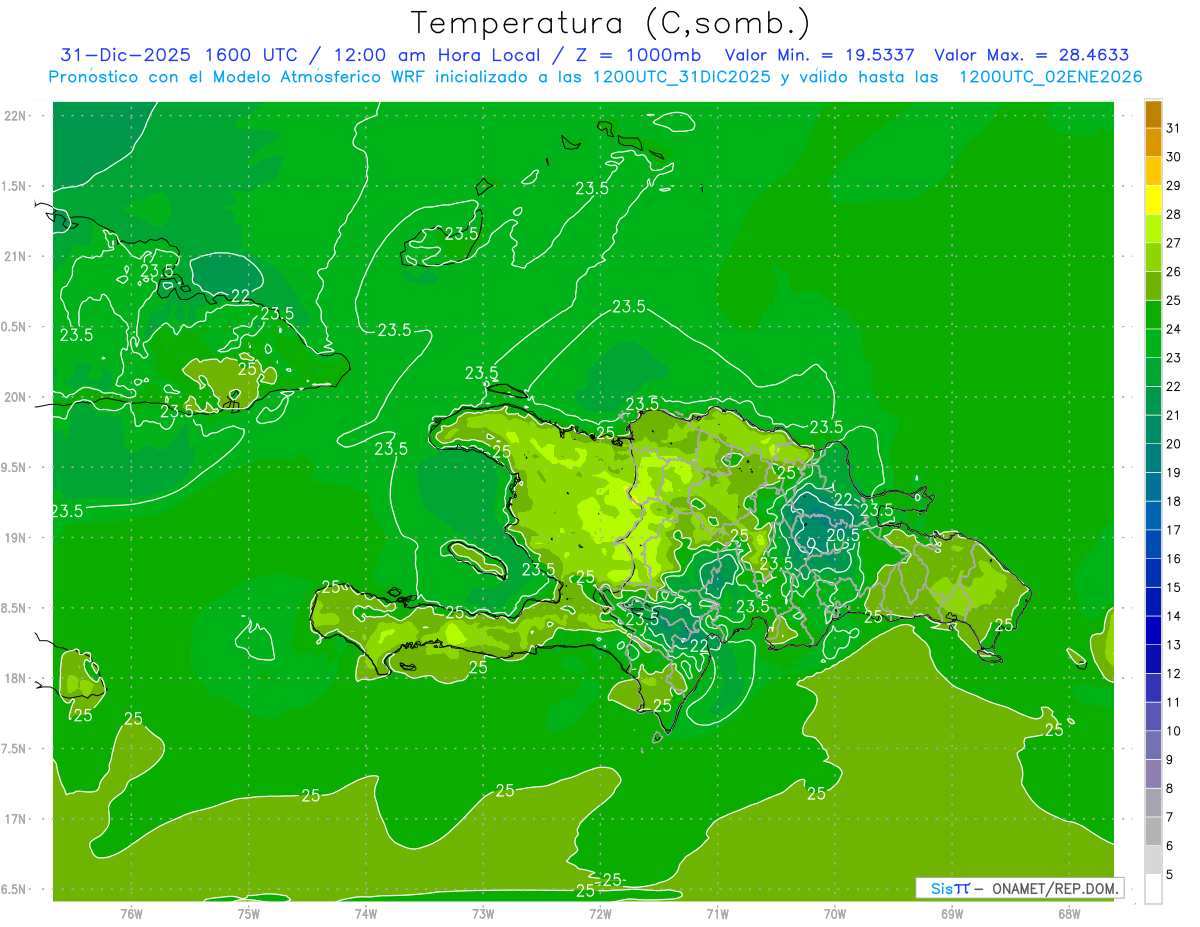Click the "31" value on color legend
This screenshot has width=1200, height=927.
point(1173,128)
